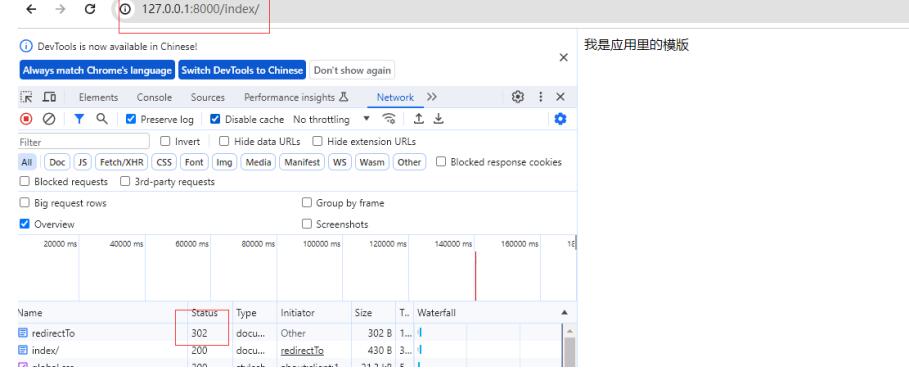Click the address bar showing 127.0.0.1:8000/index/
909x388 pixels.
tap(201, 9)
